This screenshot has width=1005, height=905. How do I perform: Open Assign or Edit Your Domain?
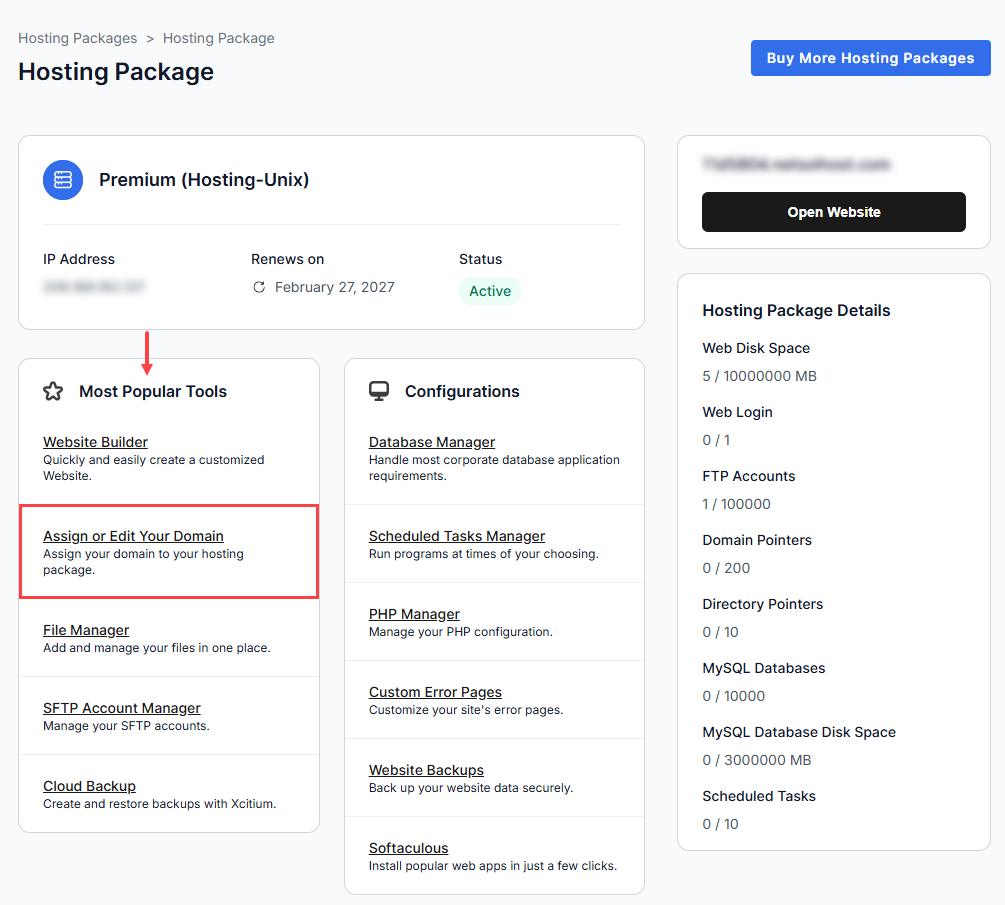click(133, 536)
